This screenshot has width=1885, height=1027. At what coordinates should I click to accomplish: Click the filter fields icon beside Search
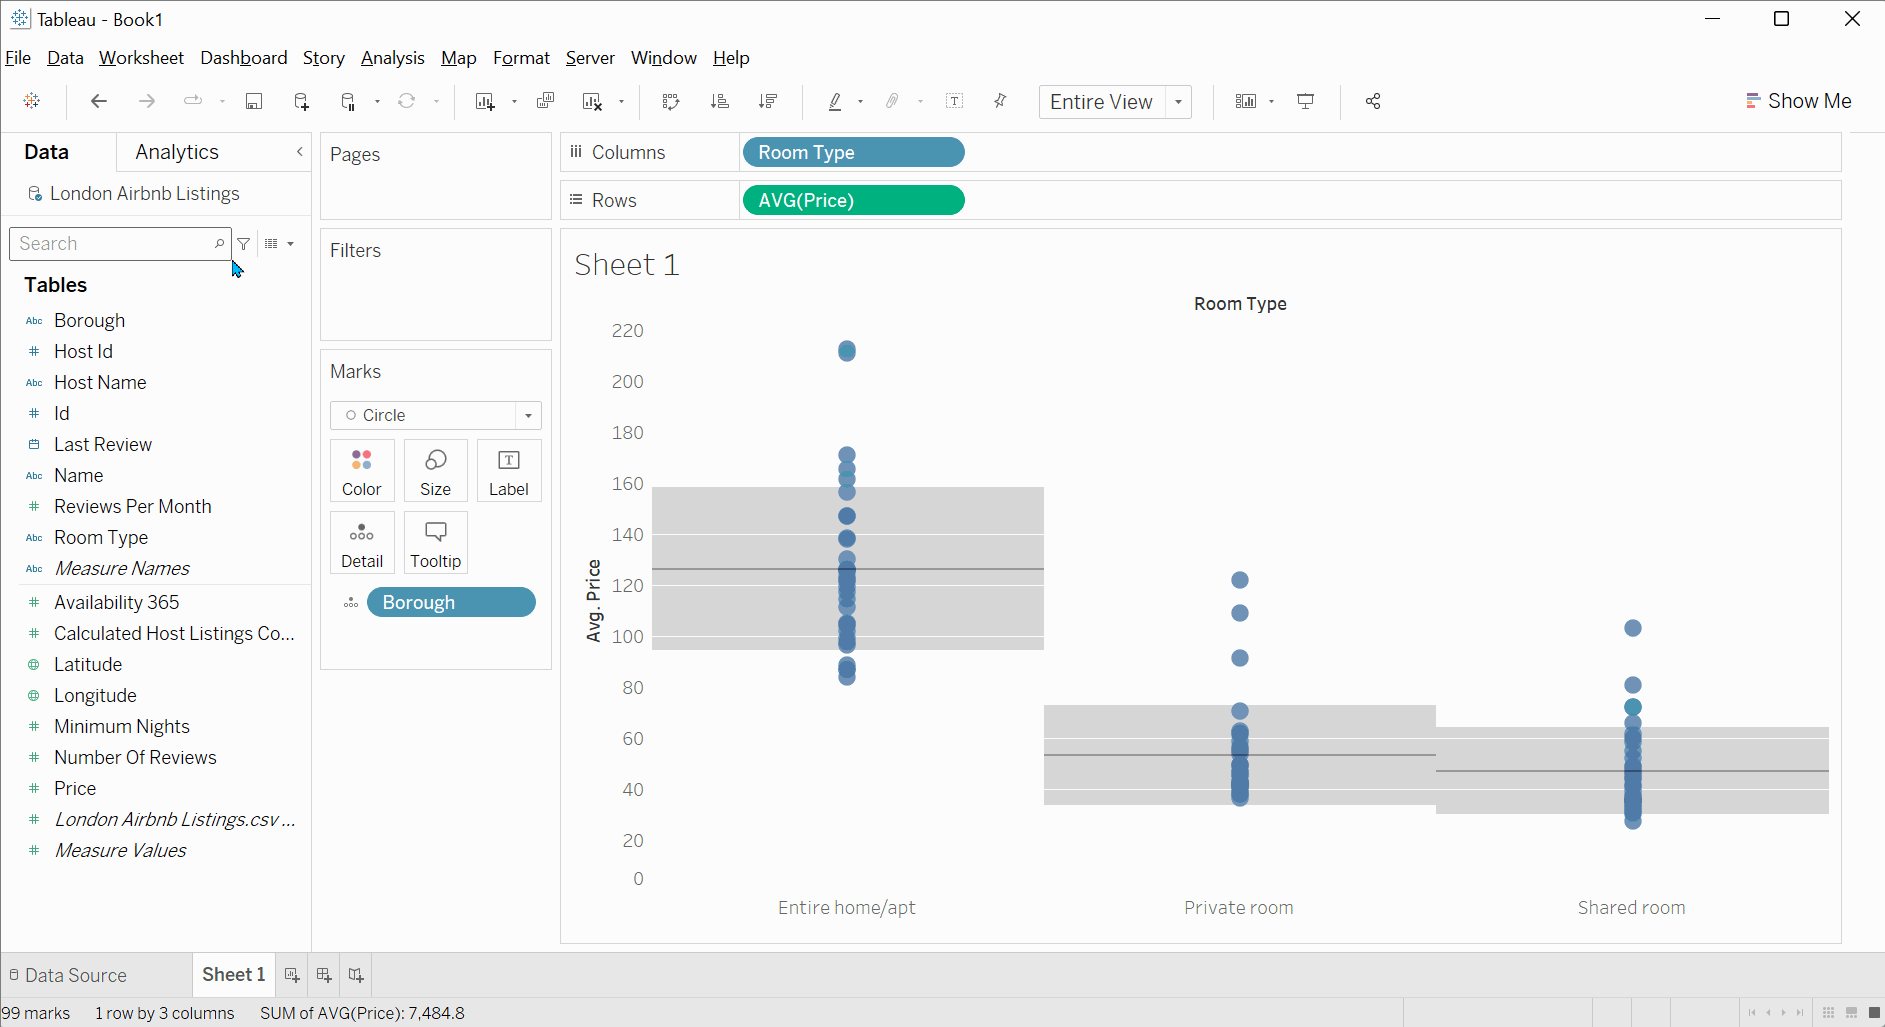point(244,243)
